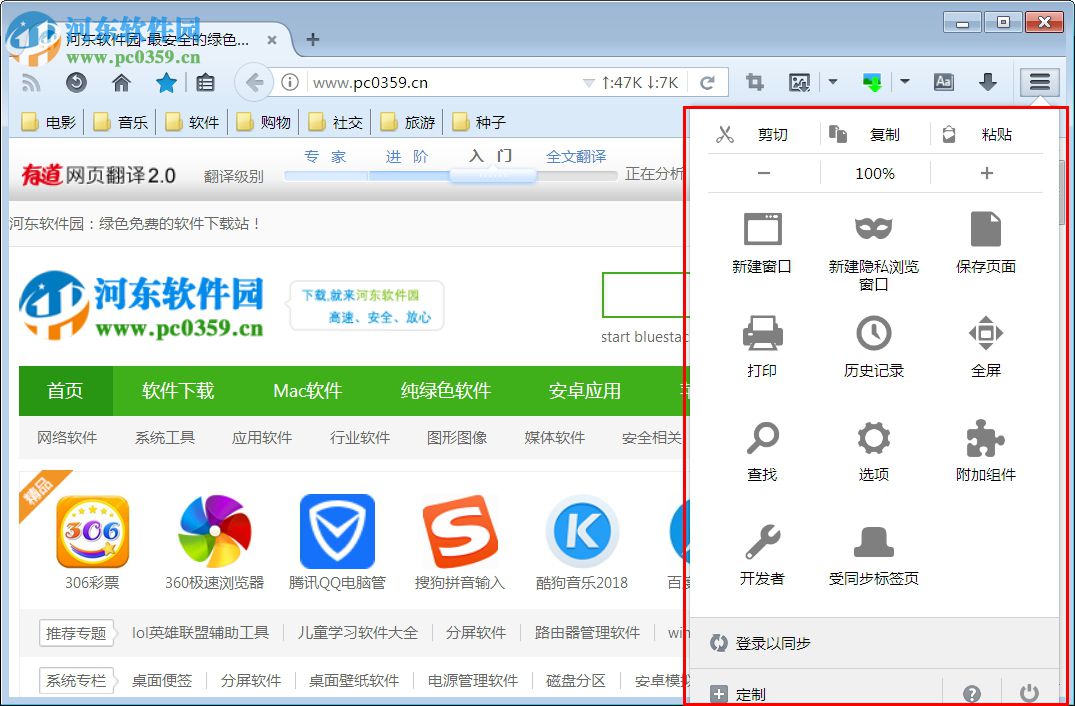
Task: Expand the translation extension dropdown arrow
Action: point(904,82)
